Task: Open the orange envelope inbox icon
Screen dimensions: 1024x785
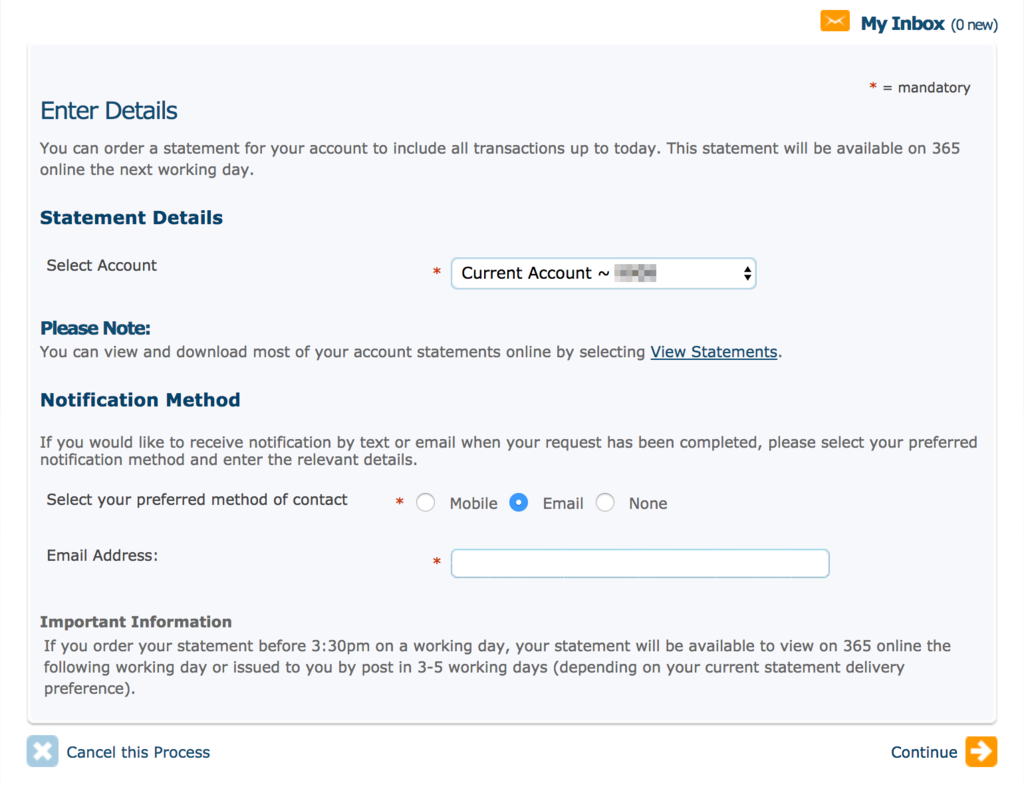Action: coord(835,21)
